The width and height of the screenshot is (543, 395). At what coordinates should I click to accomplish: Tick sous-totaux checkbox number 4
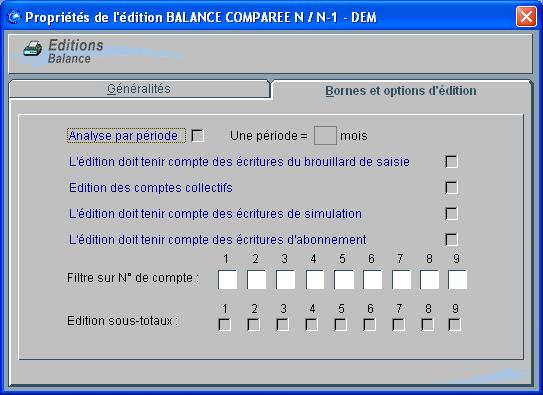tap(312, 325)
